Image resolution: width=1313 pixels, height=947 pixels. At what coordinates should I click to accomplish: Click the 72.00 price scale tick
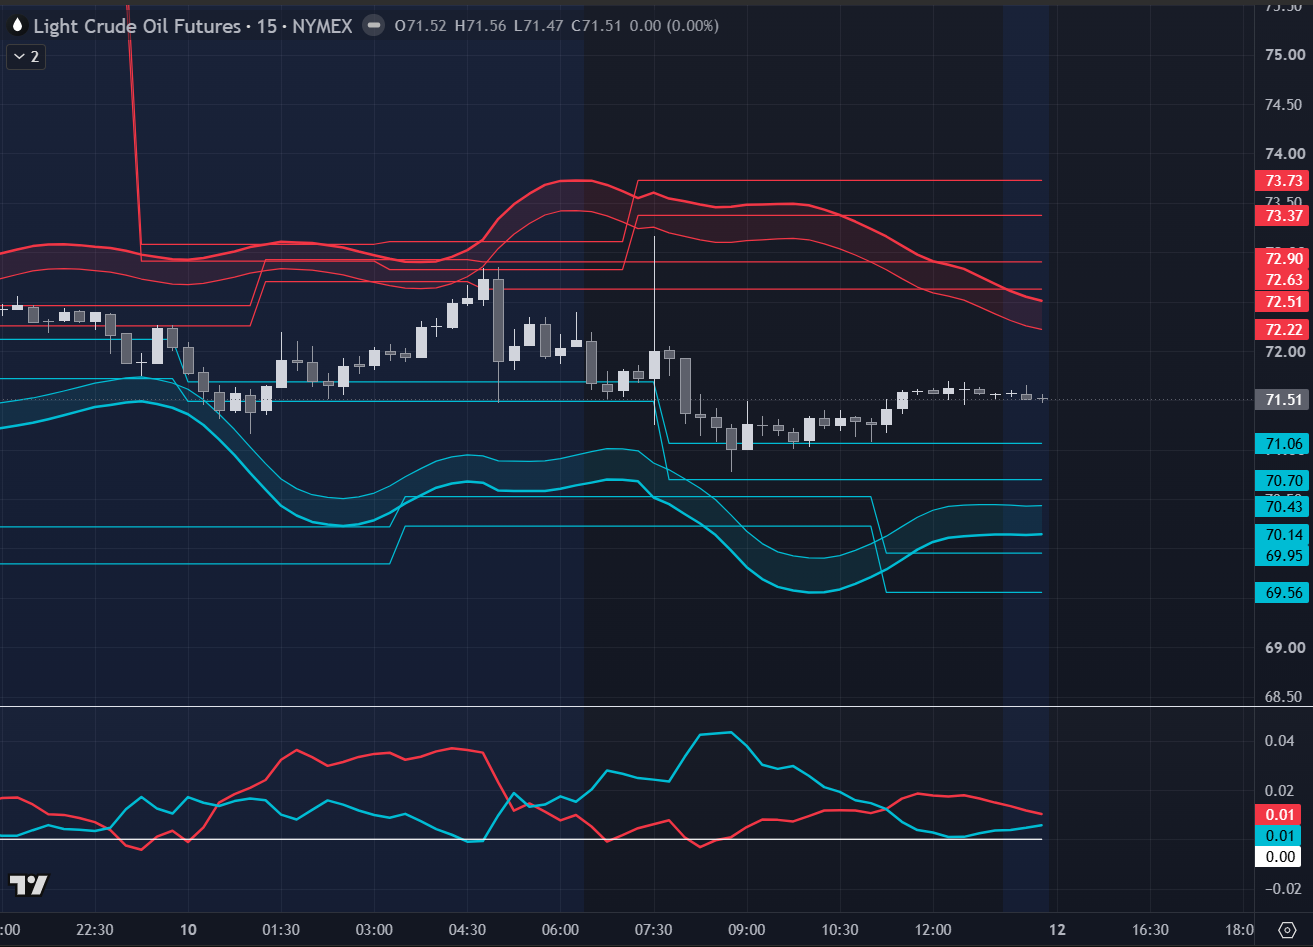[x=1283, y=352]
